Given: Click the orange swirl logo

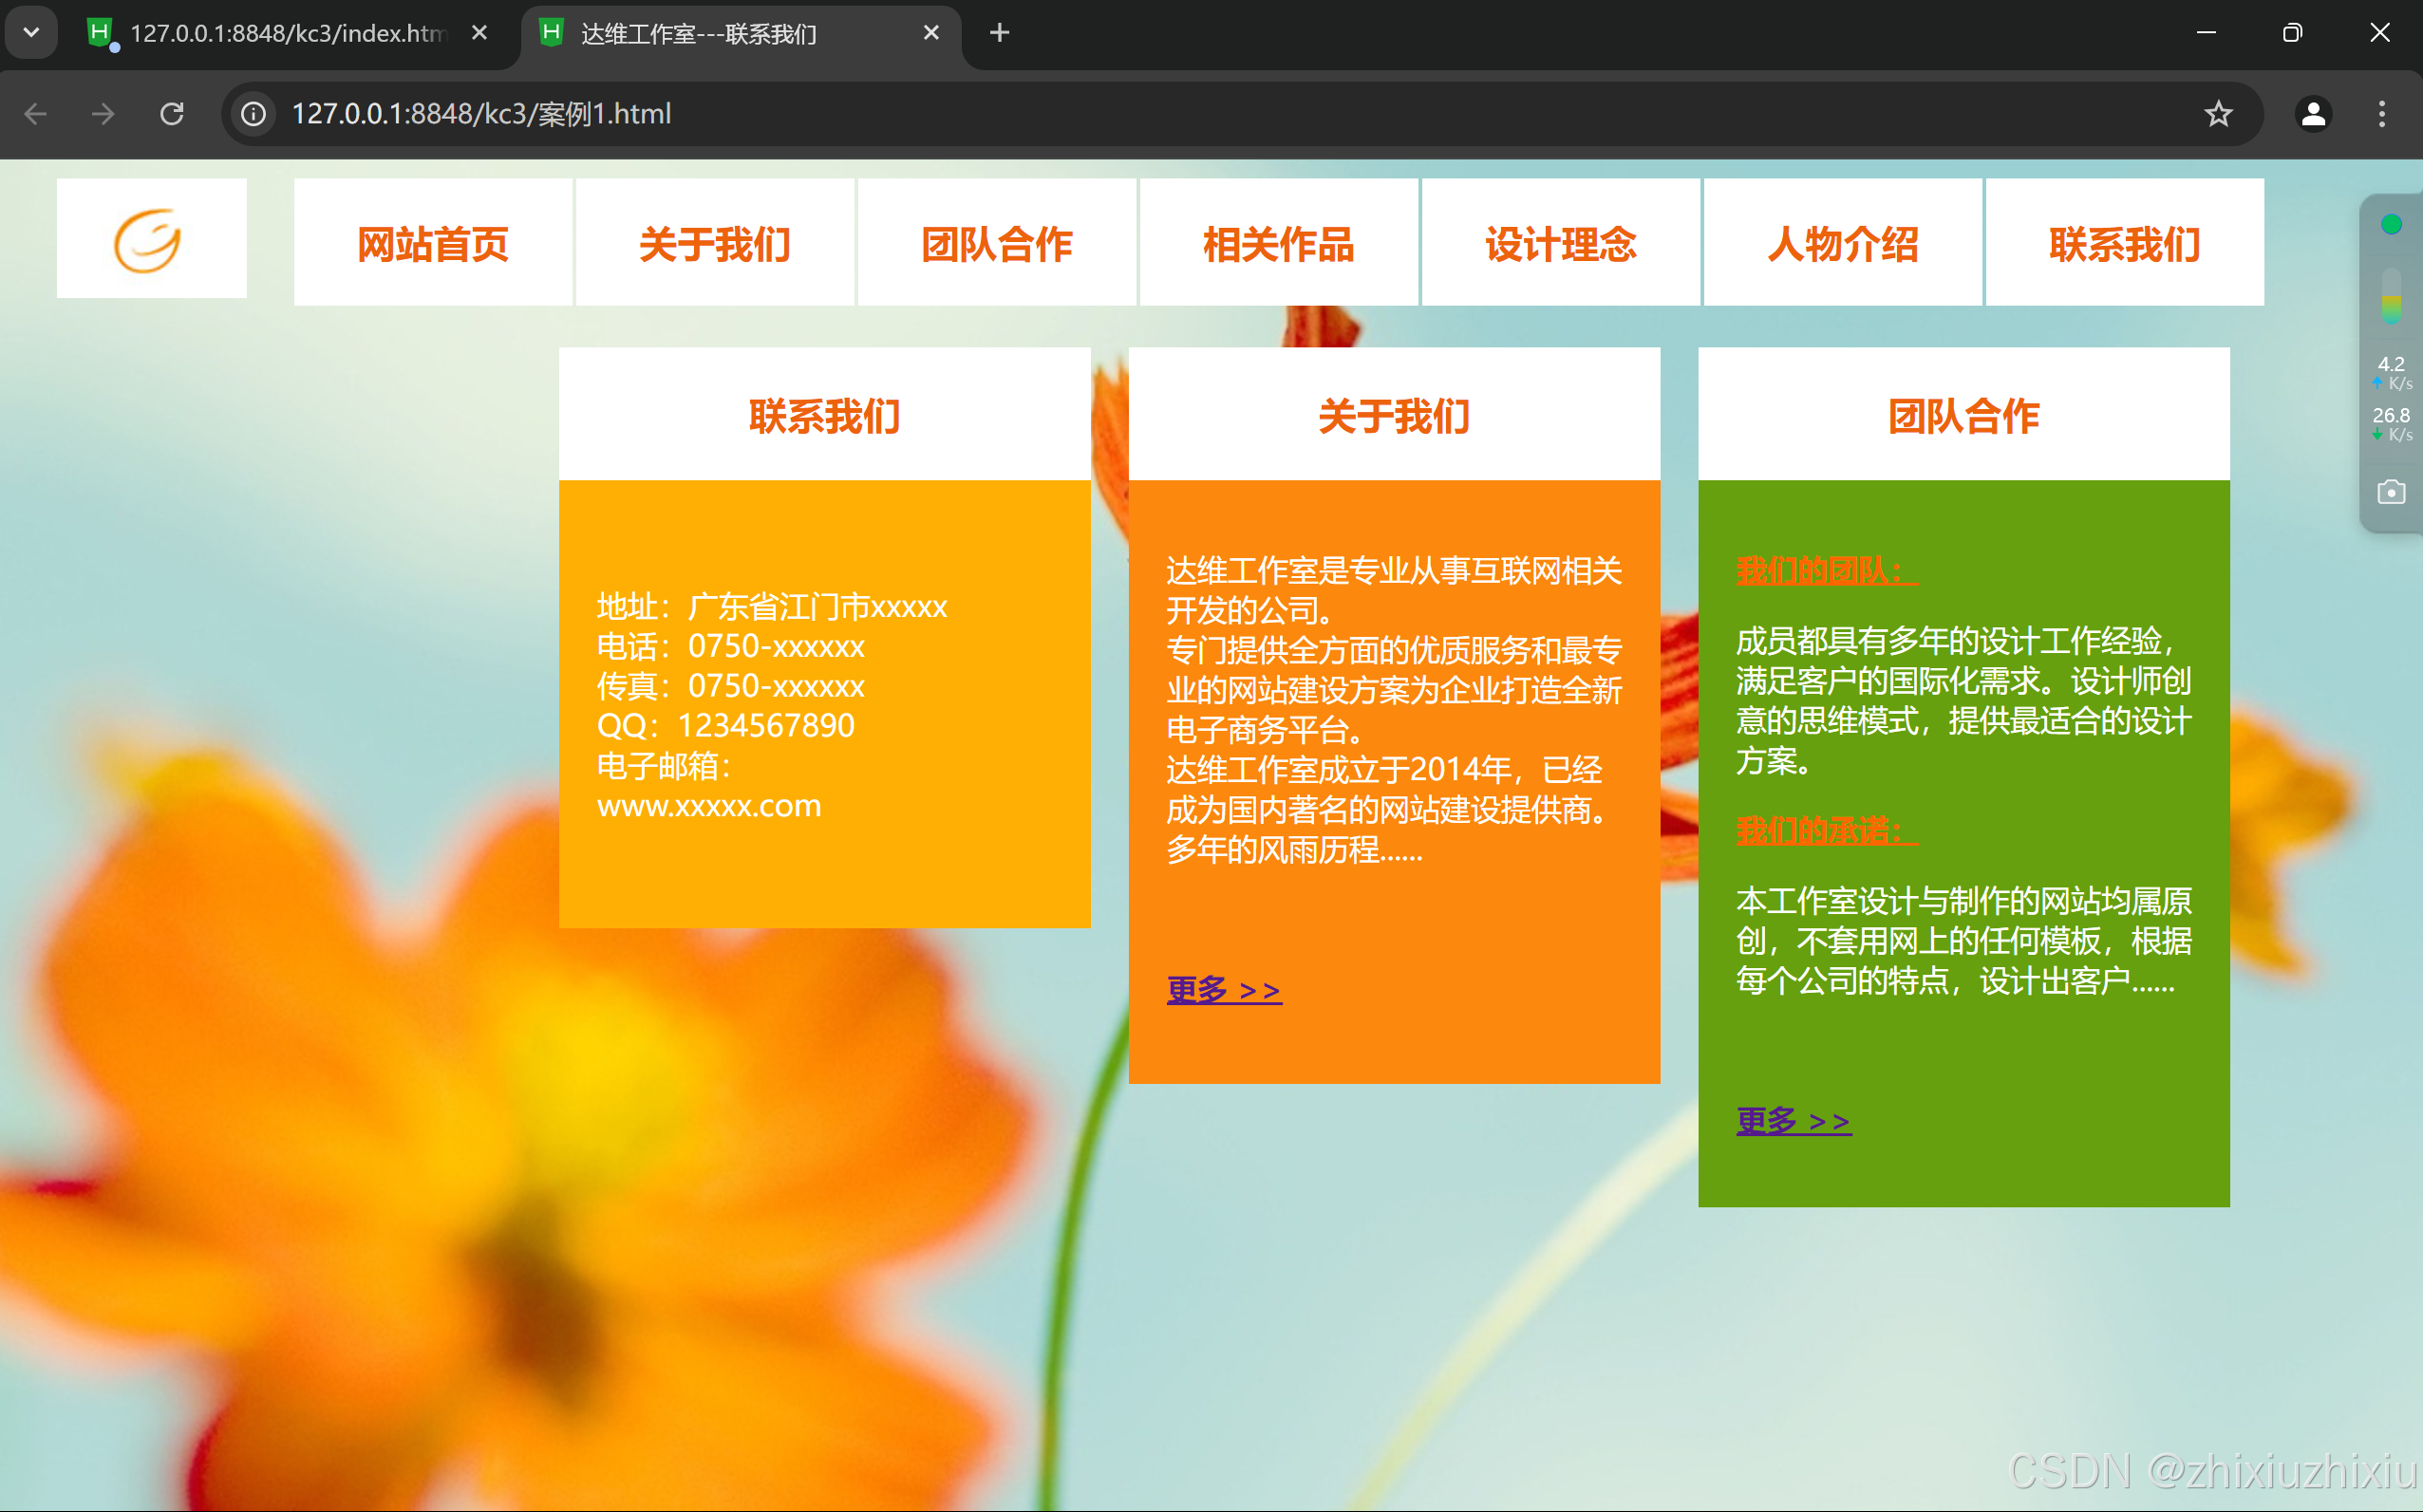Looking at the screenshot, I should [148, 240].
